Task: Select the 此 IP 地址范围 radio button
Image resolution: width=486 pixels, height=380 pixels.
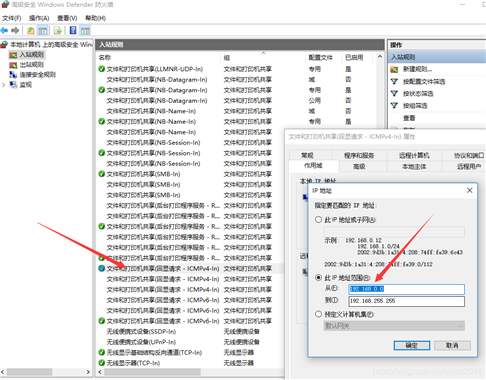Action: [x=318, y=277]
